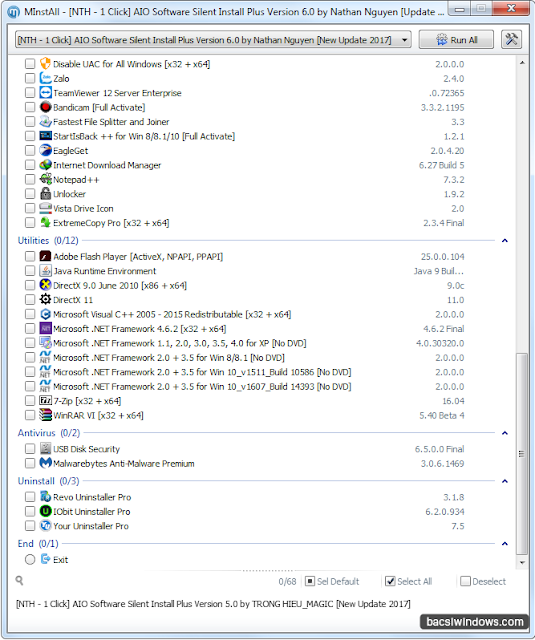Screen dimensions: 535x640
Task: Click the Unlocker padlock icon
Action: pos(45,193)
